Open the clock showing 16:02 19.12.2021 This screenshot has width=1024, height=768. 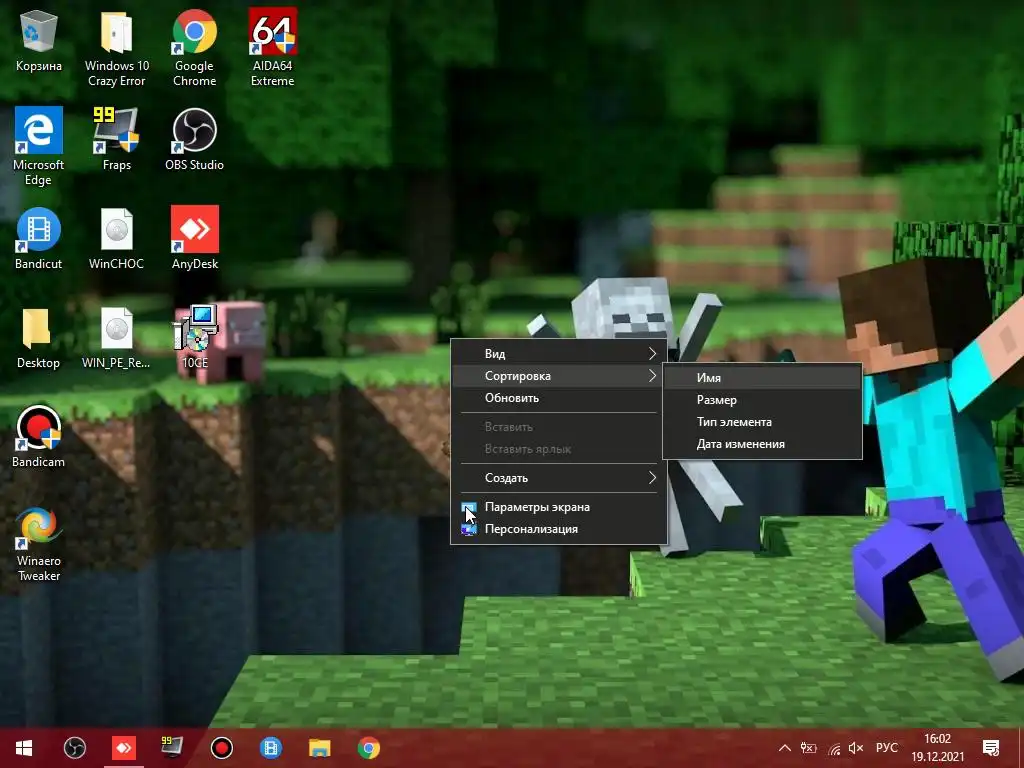pyautogui.click(x=938, y=748)
